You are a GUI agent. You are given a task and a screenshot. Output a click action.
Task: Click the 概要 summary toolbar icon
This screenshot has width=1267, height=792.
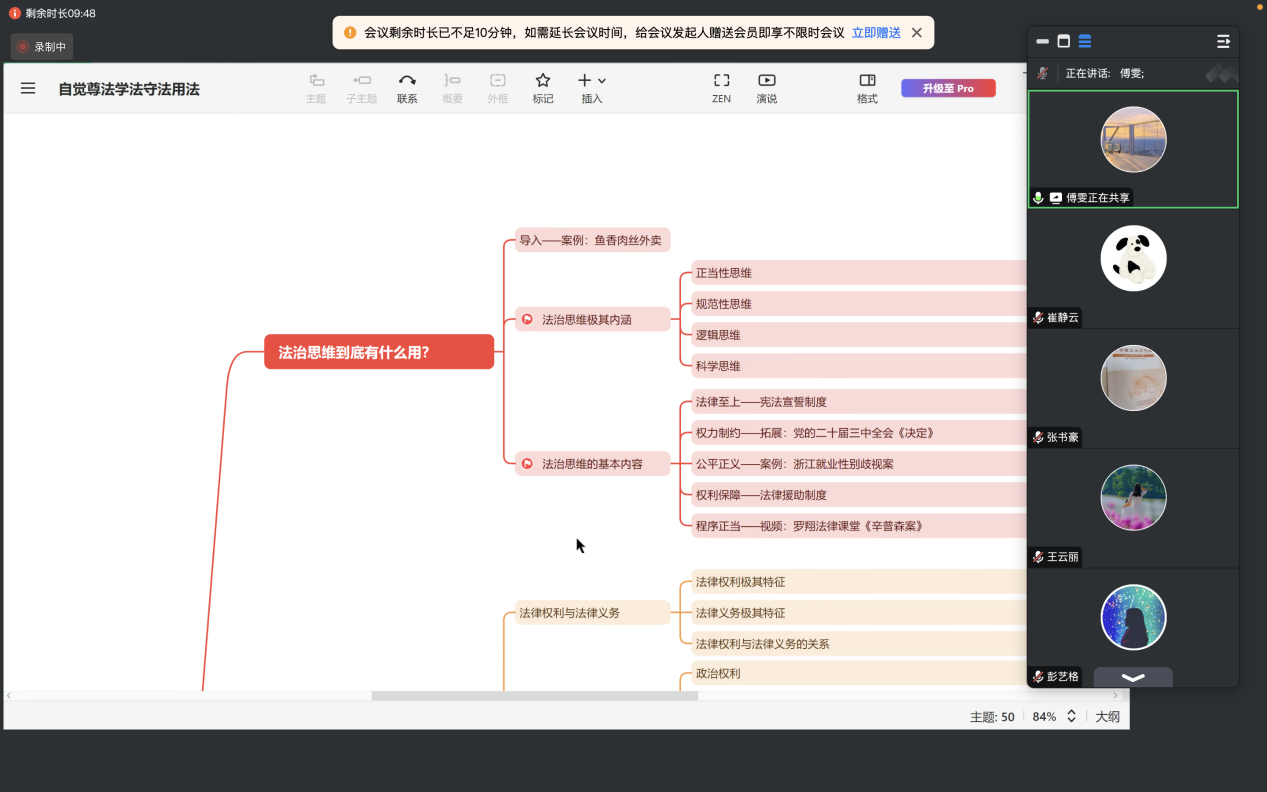pos(452,88)
